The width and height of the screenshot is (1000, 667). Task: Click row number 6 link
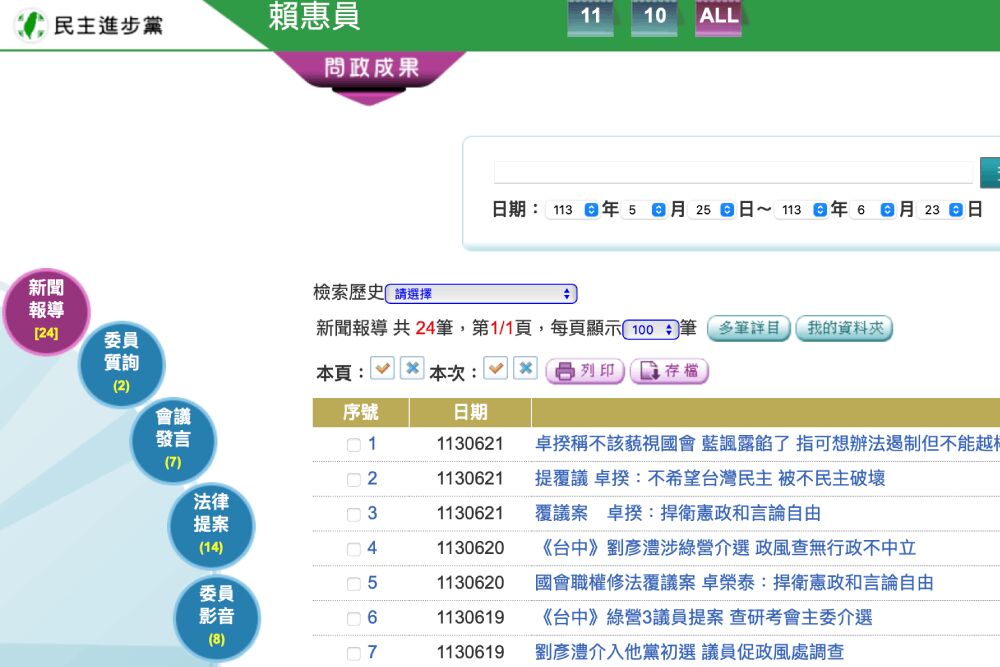[x=372, y=617]
